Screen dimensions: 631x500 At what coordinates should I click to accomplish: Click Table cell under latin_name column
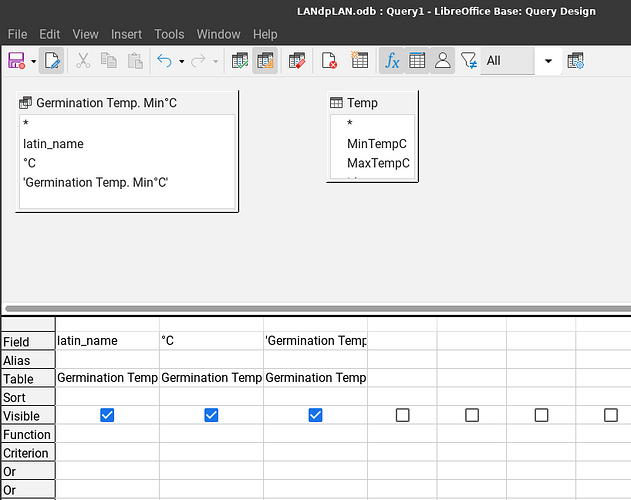[107, 378]
